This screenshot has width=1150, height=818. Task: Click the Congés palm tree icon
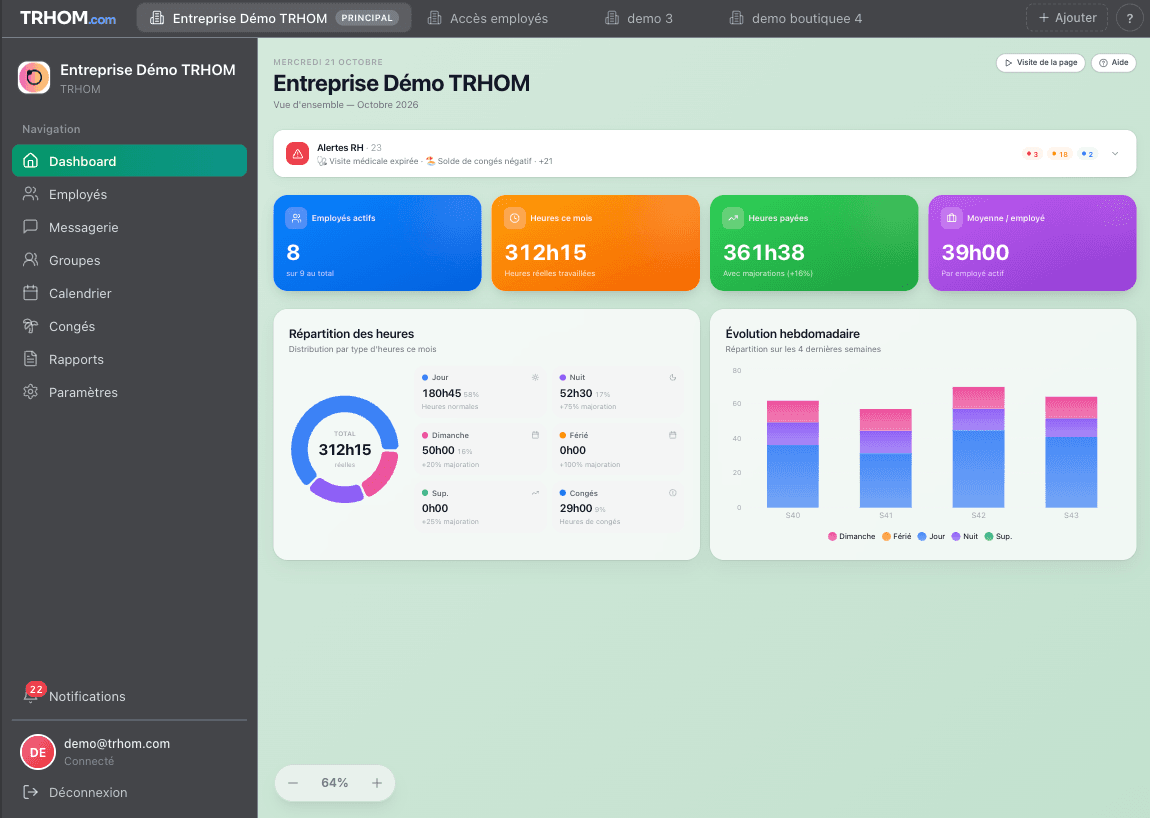pyautogui.click(x=30, y=326)
